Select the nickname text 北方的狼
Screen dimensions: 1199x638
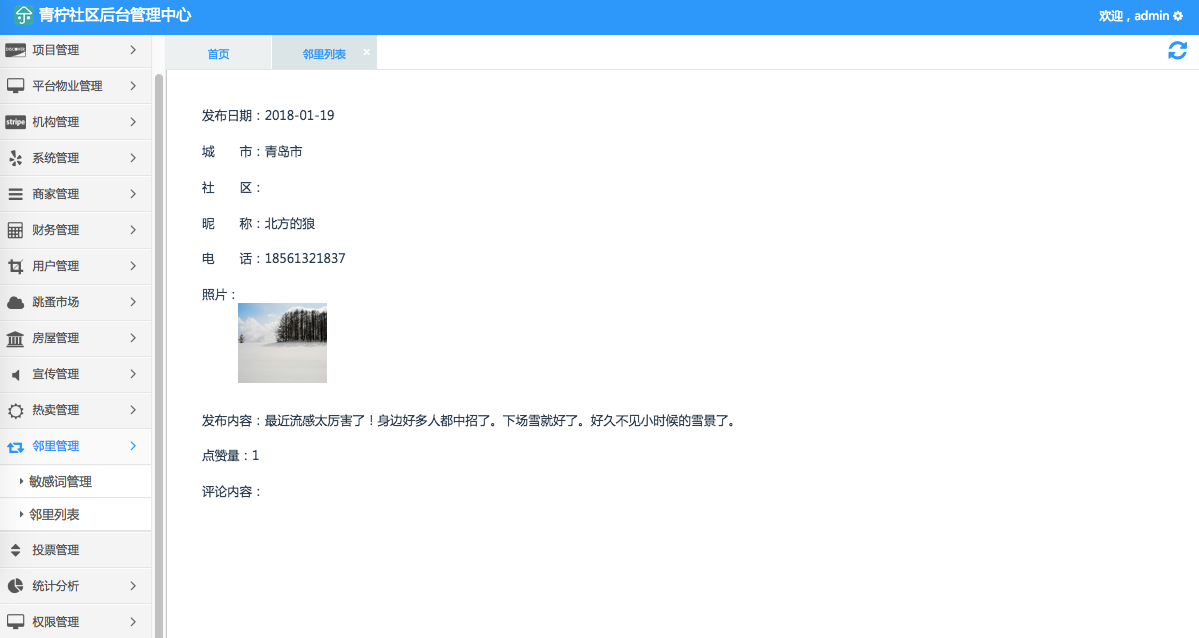[x=290, y=223]
